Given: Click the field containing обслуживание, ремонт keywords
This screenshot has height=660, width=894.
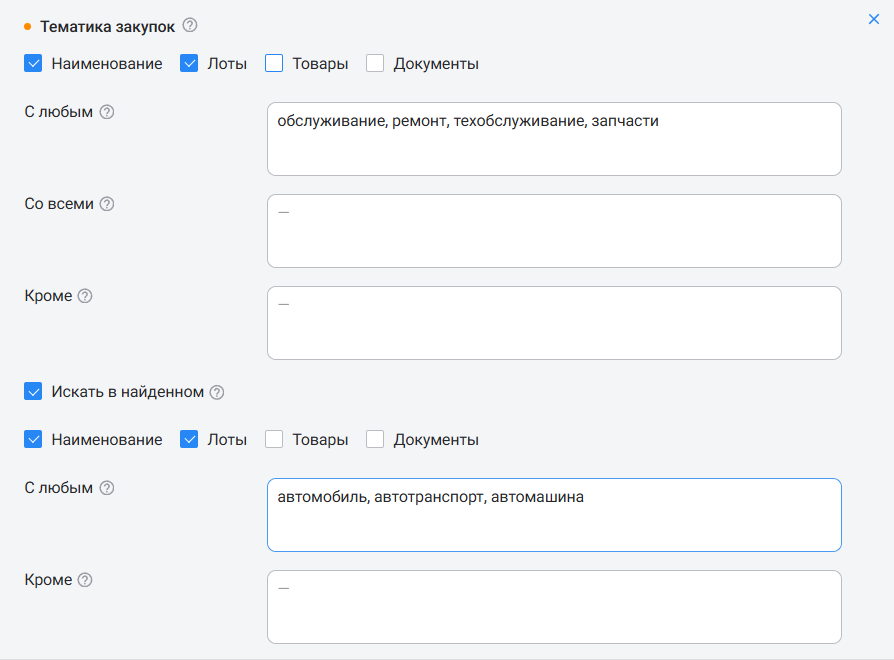Looking at the screenshot, I should pyautogui.click(x=554, y=139).
